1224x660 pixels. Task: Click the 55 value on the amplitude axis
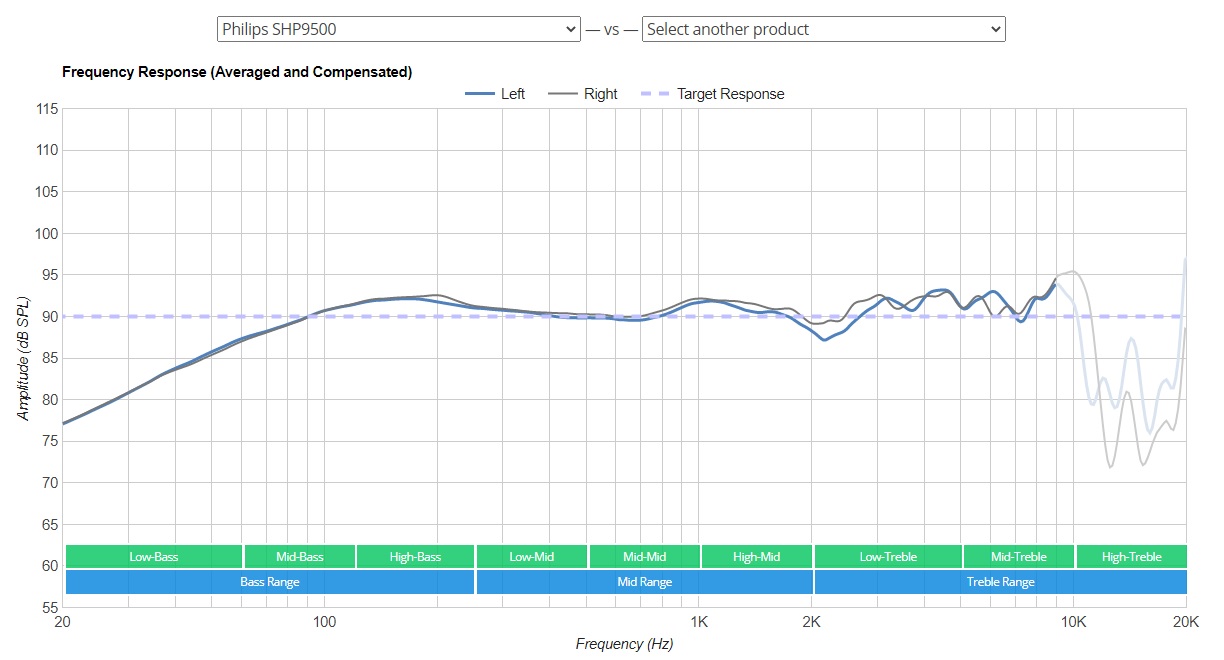50,607
